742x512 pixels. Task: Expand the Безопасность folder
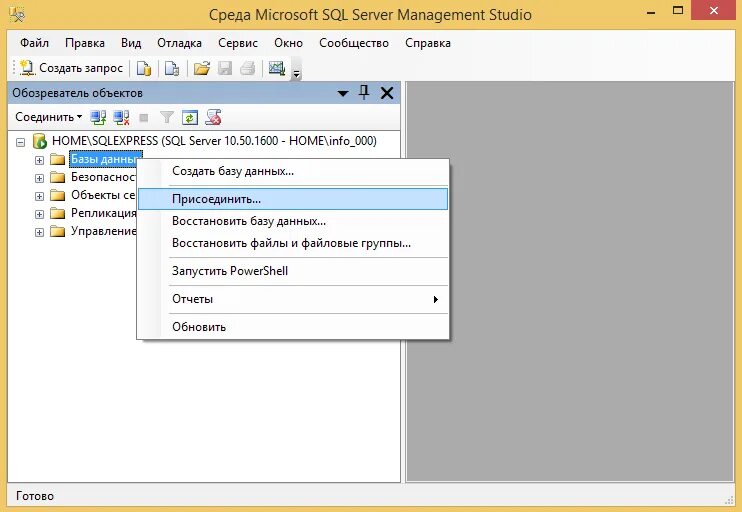(x=39, y=178)
